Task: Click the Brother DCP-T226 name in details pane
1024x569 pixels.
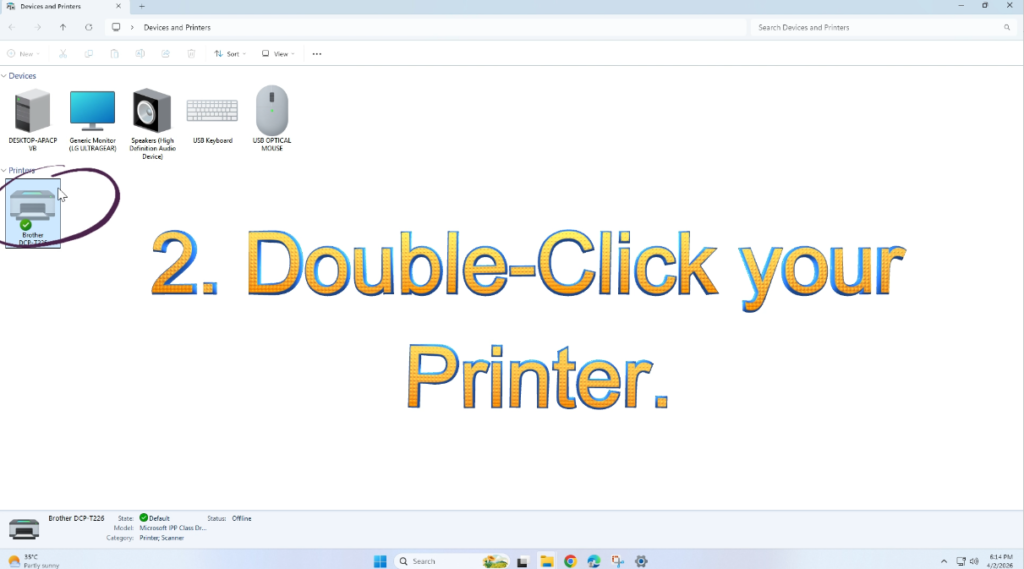Action: 76,518
